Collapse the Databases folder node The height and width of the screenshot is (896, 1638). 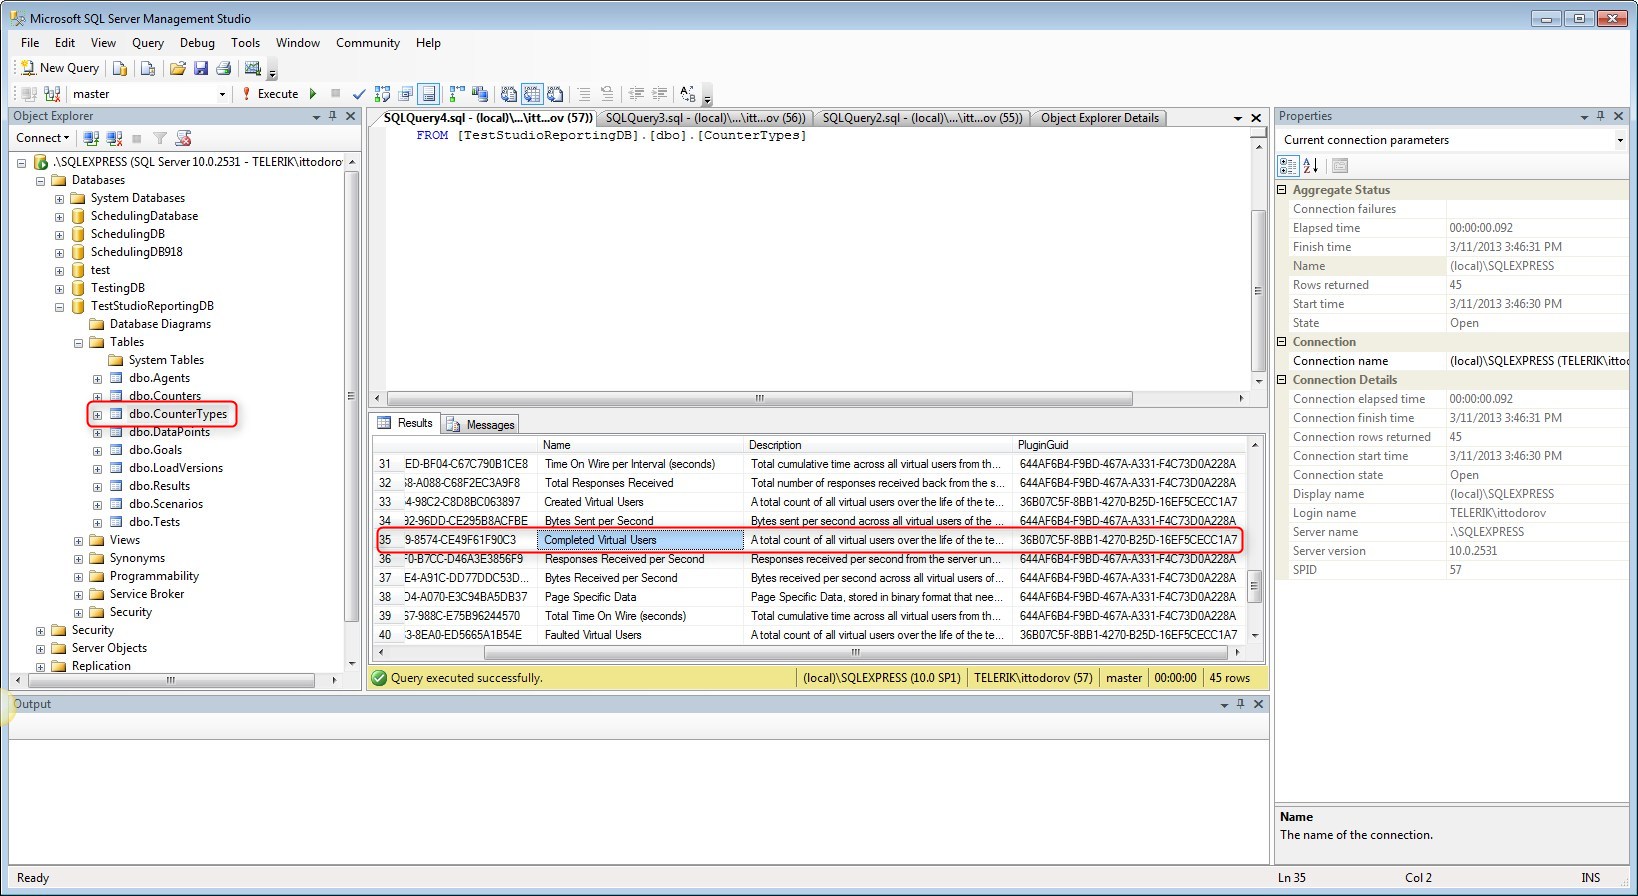40,181
